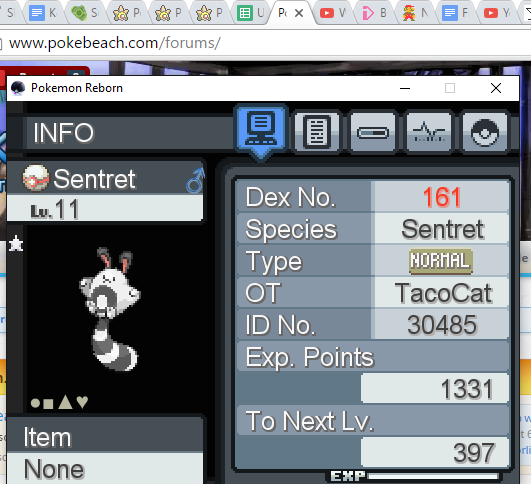Click the heart marking symbol
The image size is (531, 484).
82,402
